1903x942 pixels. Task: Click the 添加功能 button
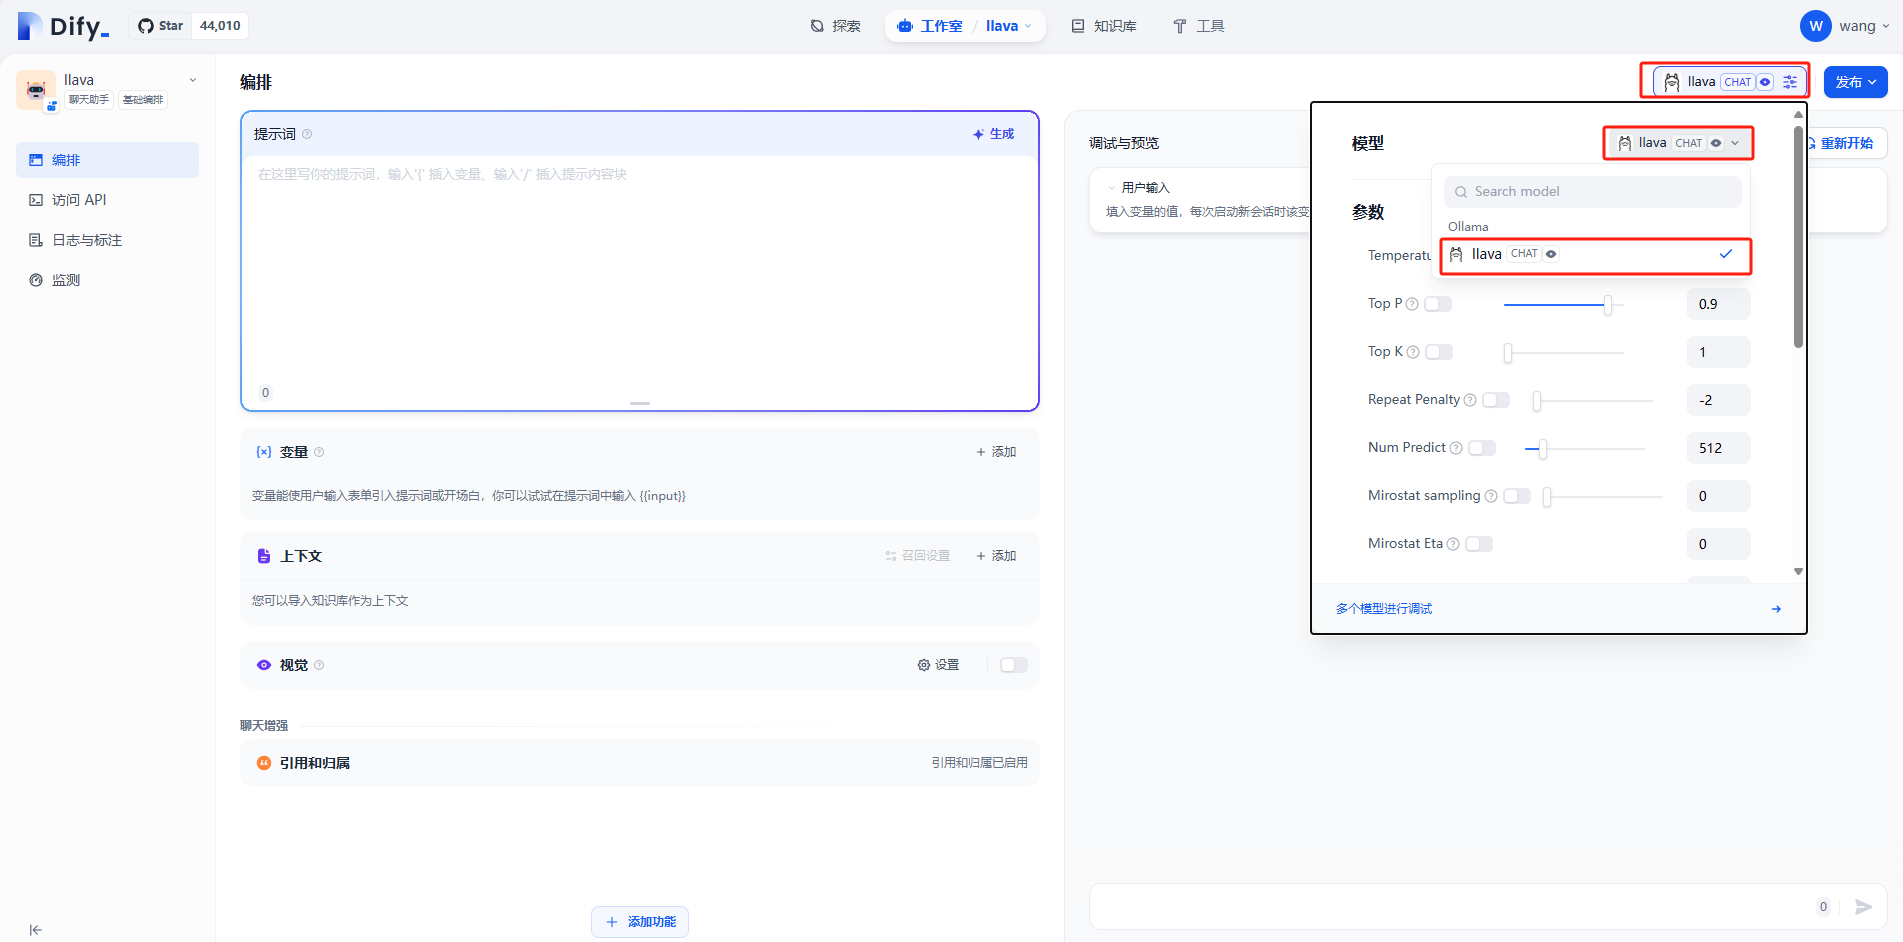[x=640, y=922]
